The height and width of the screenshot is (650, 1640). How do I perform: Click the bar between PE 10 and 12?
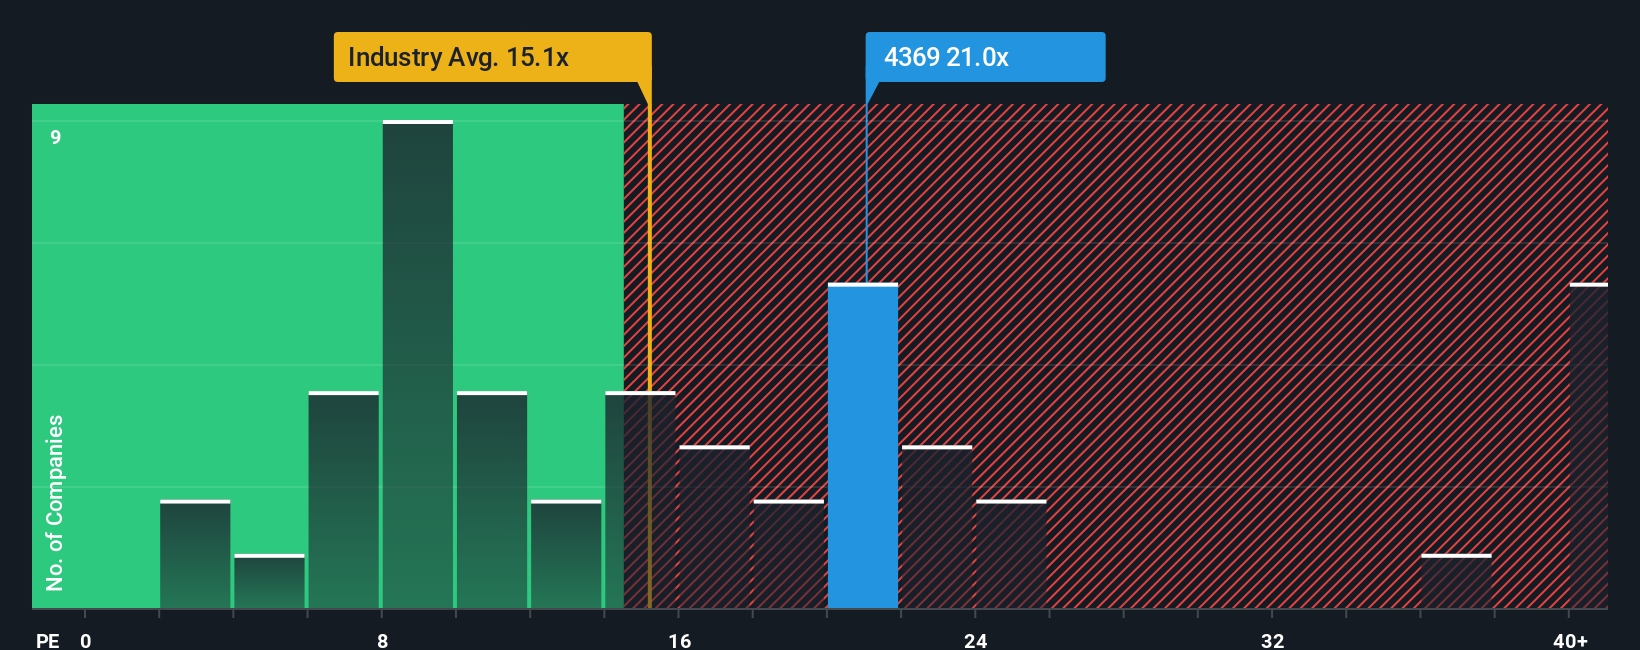pyautogui.click(x=492, y=500)
